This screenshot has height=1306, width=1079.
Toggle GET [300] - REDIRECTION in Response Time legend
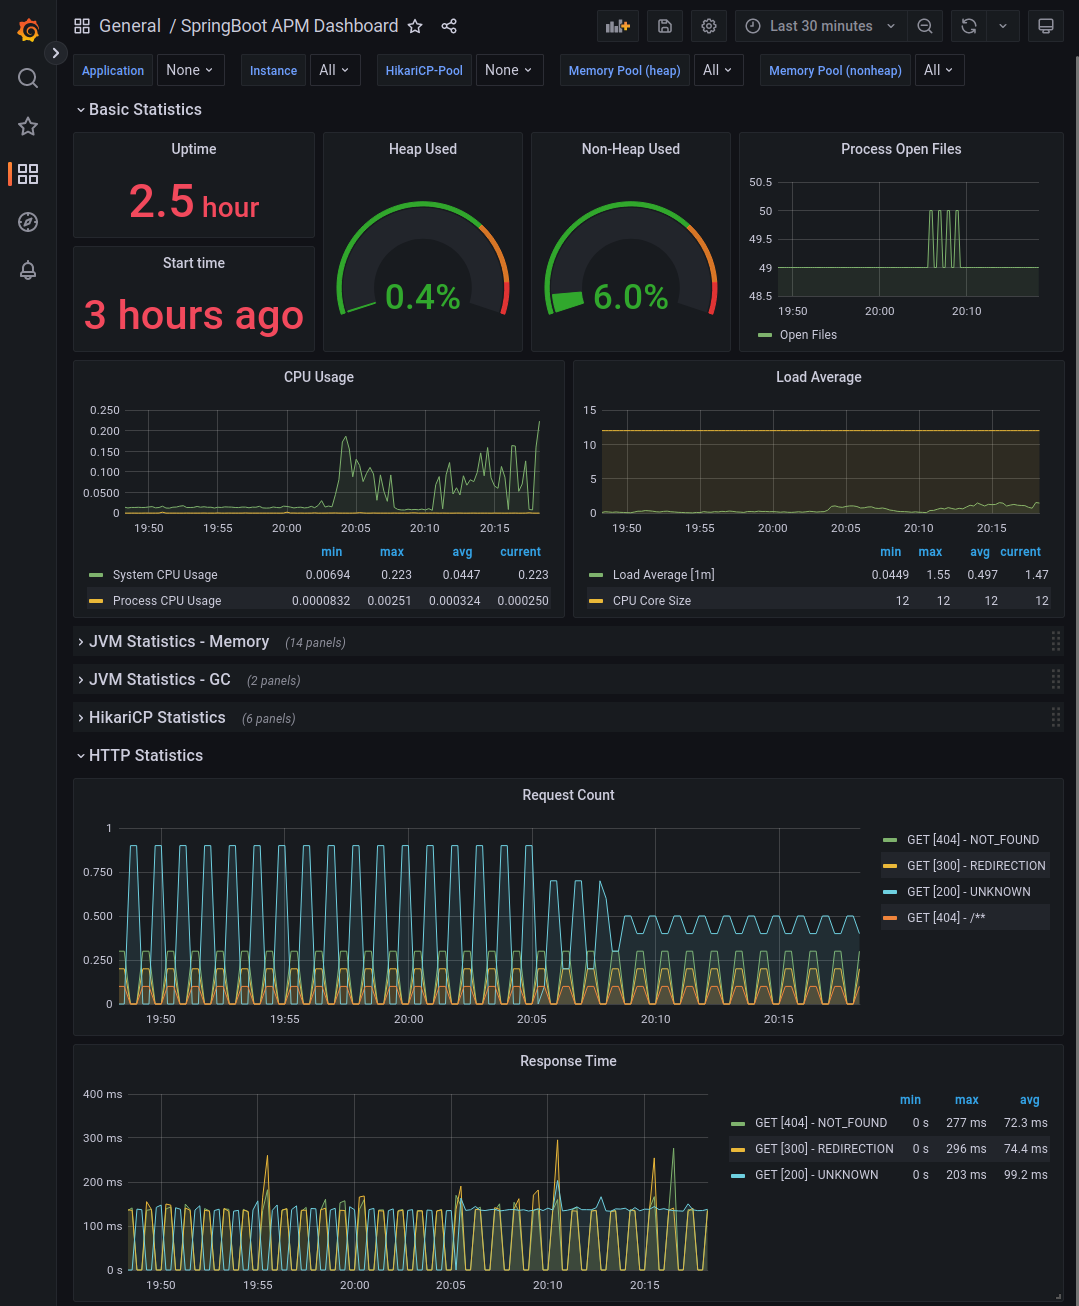[x=824, y=1149]
